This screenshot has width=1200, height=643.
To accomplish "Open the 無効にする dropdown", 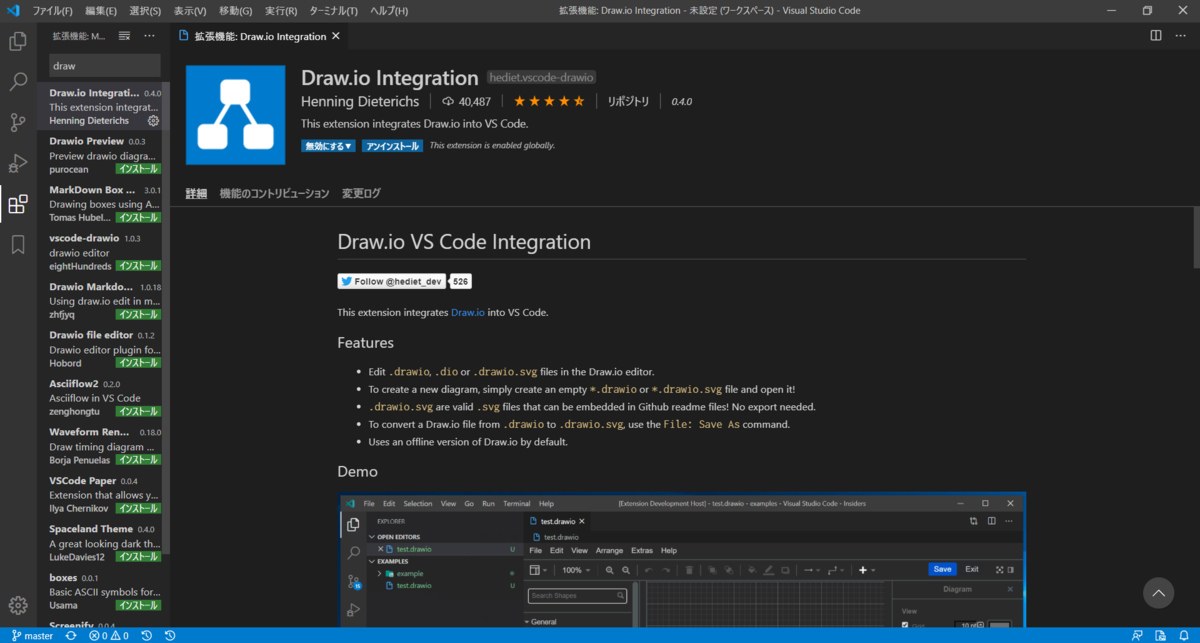I will (328, 145).
